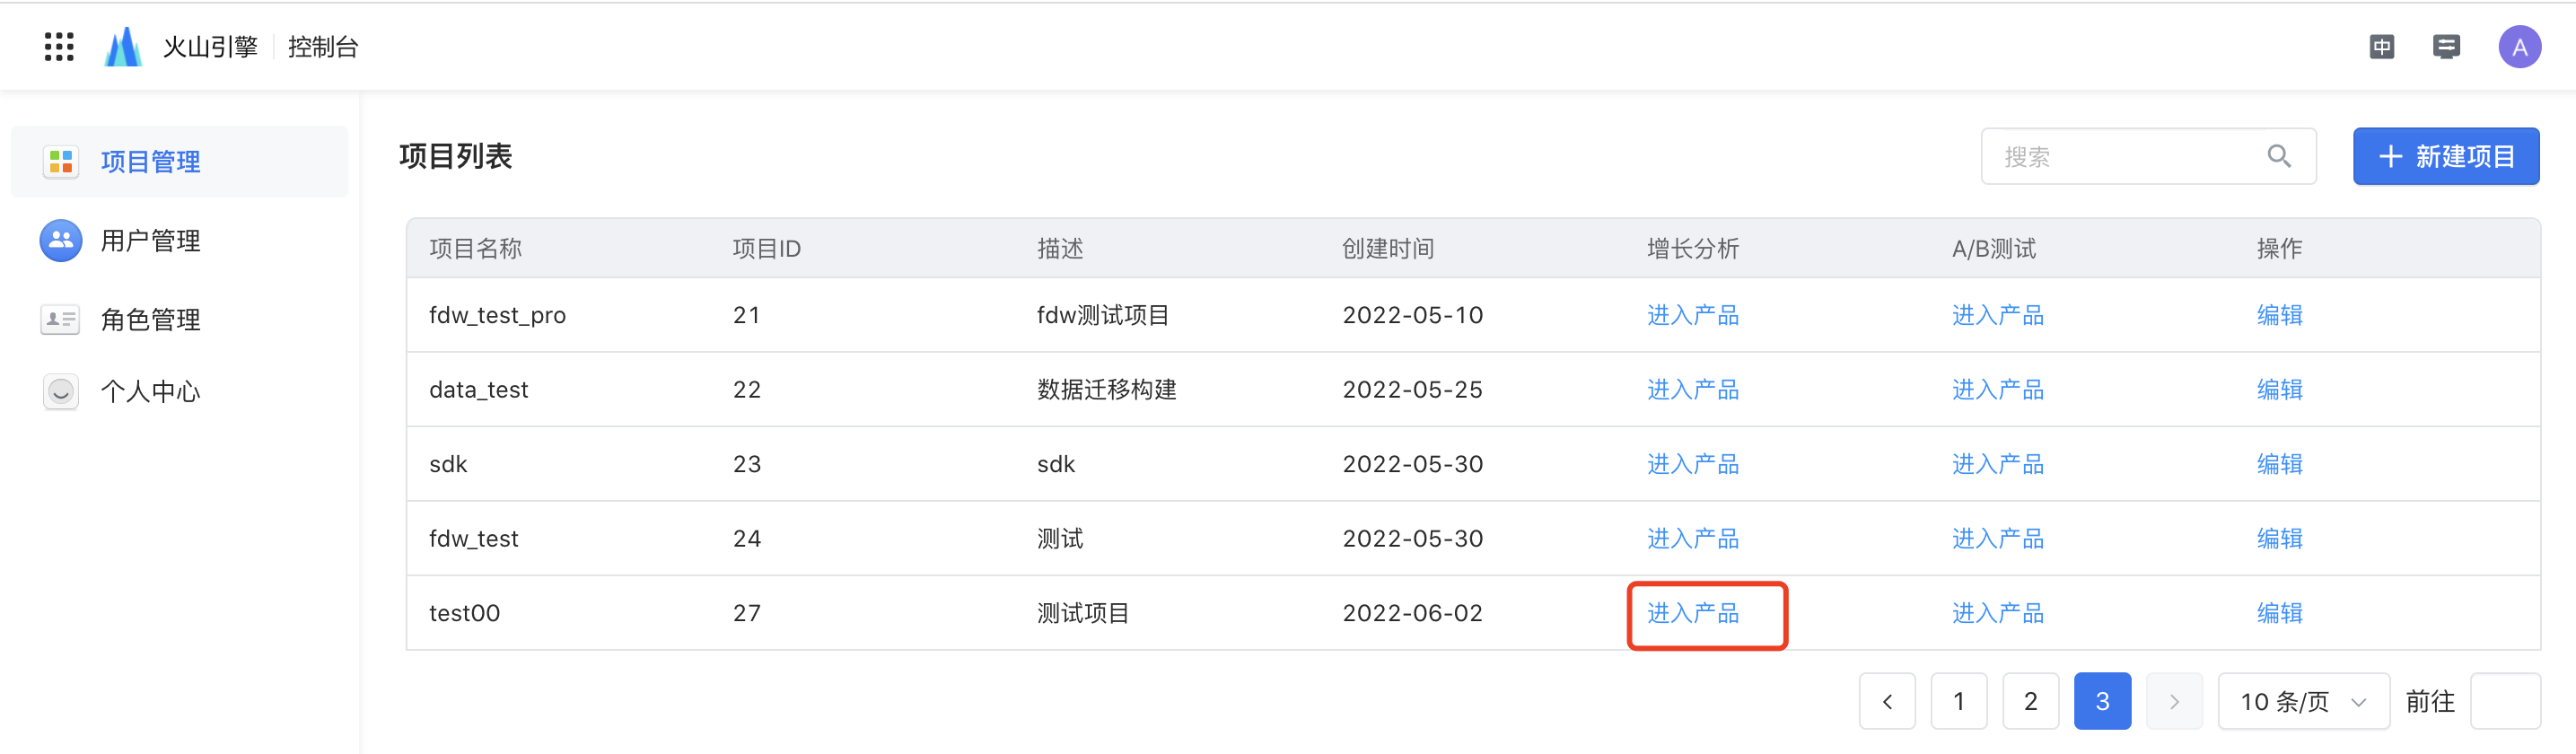Screen dimensions: 2576x754
Task: Expand the 10 条/页 page size dropdown
Action: pos(2303,701)
